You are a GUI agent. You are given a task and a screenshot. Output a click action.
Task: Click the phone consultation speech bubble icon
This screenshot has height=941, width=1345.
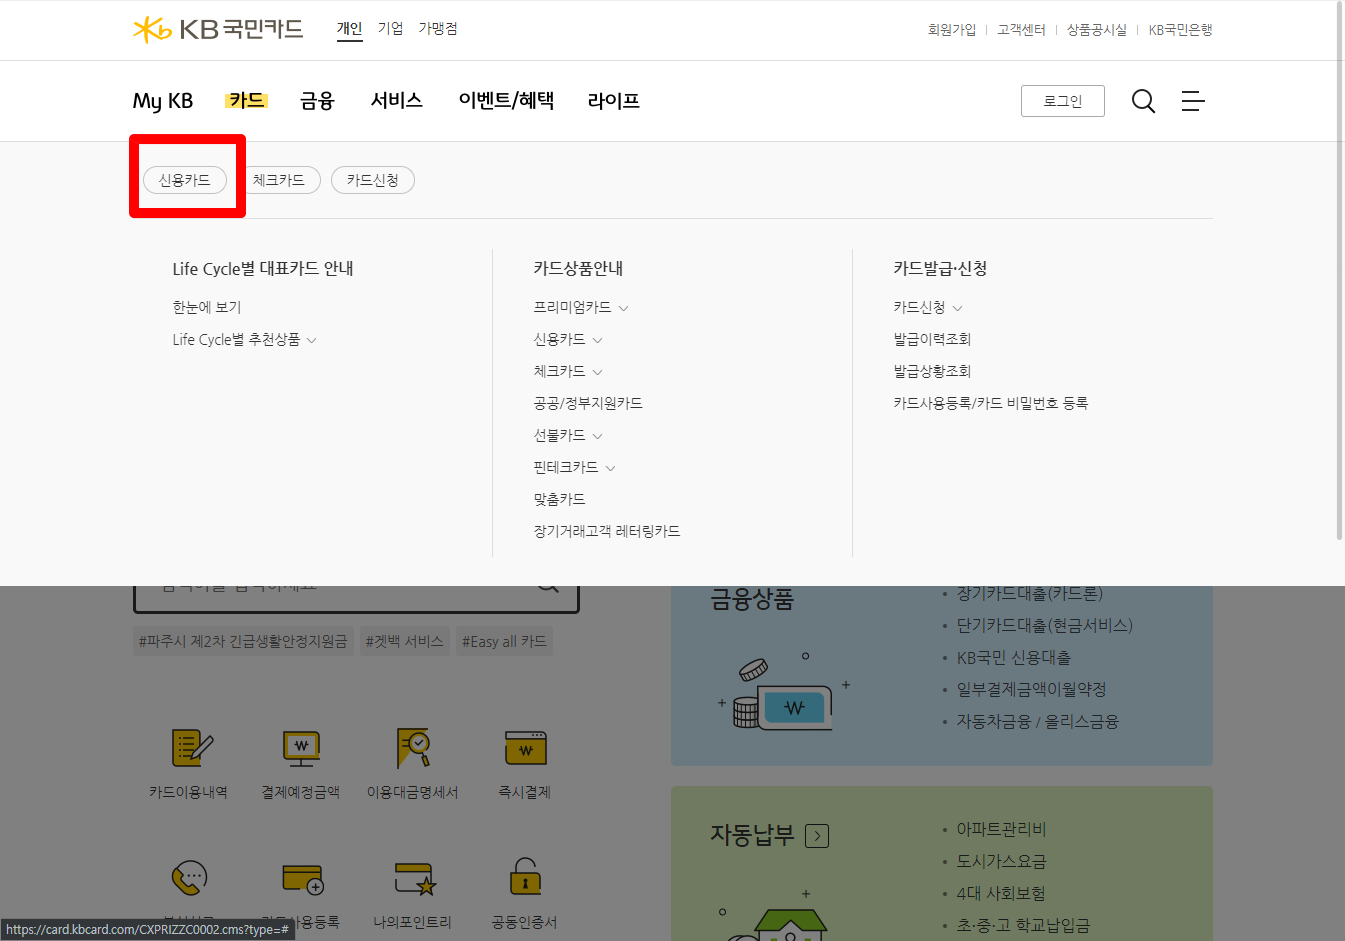pos(190,879)
